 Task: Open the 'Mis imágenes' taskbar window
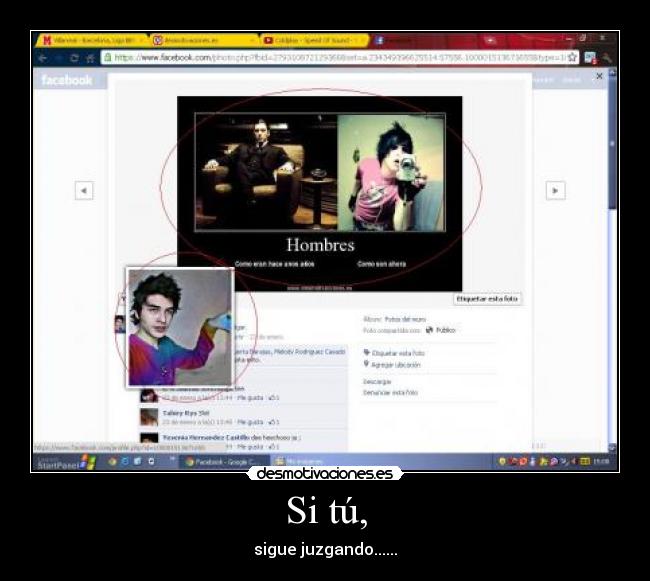click(x=303, y=462)
